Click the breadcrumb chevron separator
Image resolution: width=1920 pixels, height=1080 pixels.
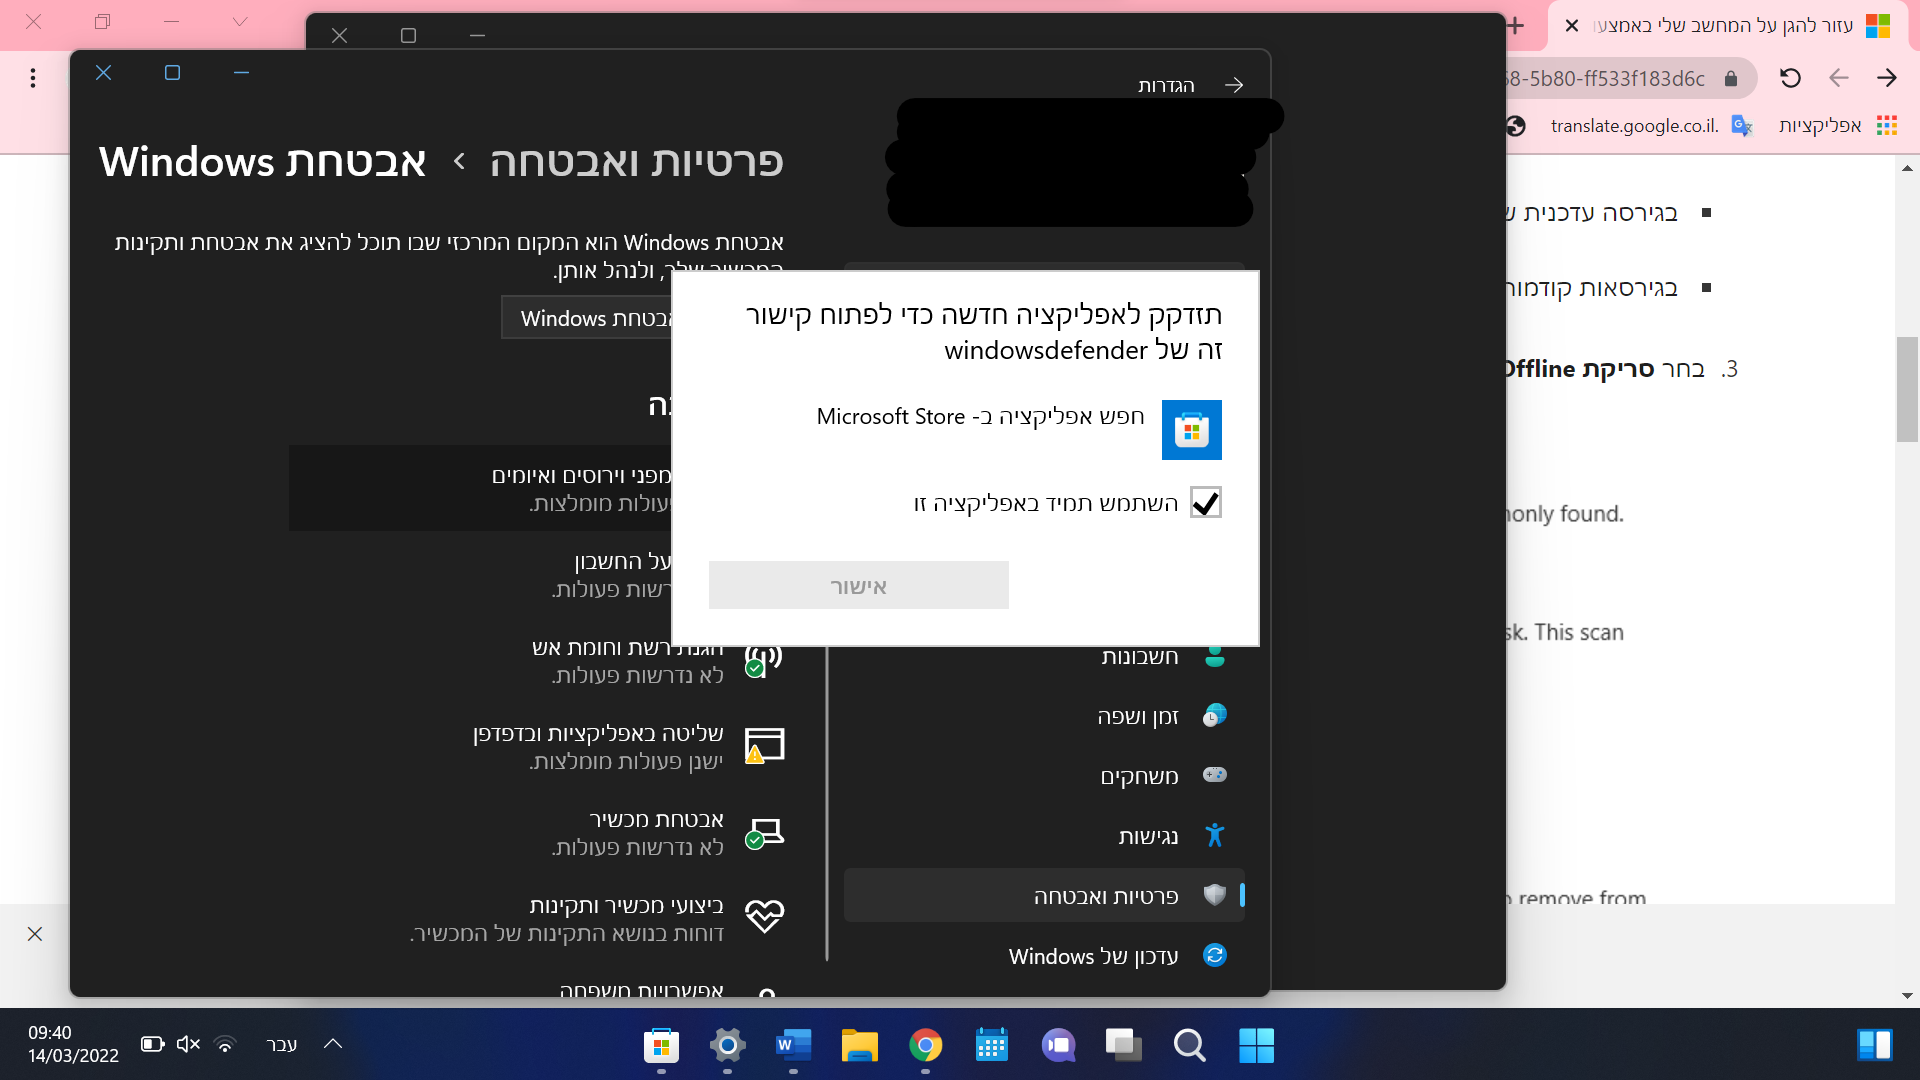pyautogui.click(x=459, y=161)
